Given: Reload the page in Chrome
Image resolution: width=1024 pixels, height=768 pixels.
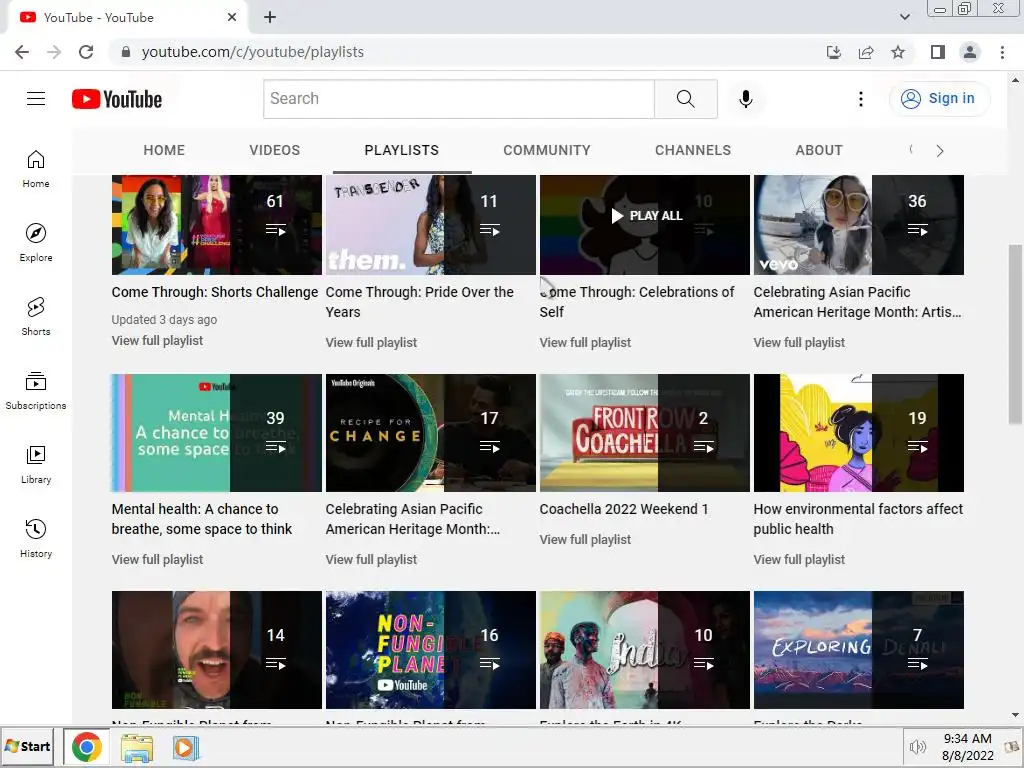Looking at the screenshot, I should point(86,52).
